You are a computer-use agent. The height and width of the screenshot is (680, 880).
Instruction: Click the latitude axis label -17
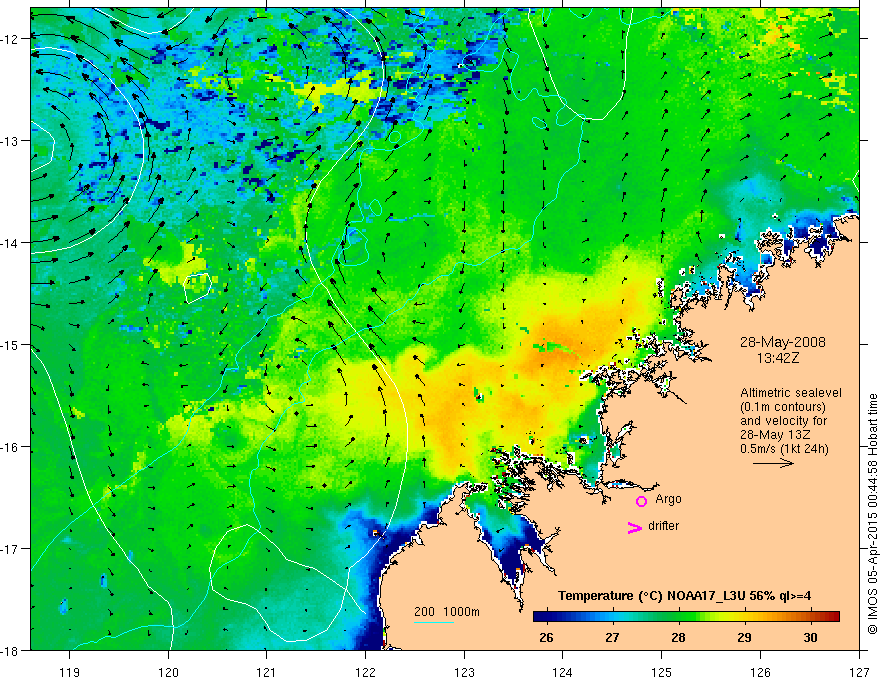10,549
